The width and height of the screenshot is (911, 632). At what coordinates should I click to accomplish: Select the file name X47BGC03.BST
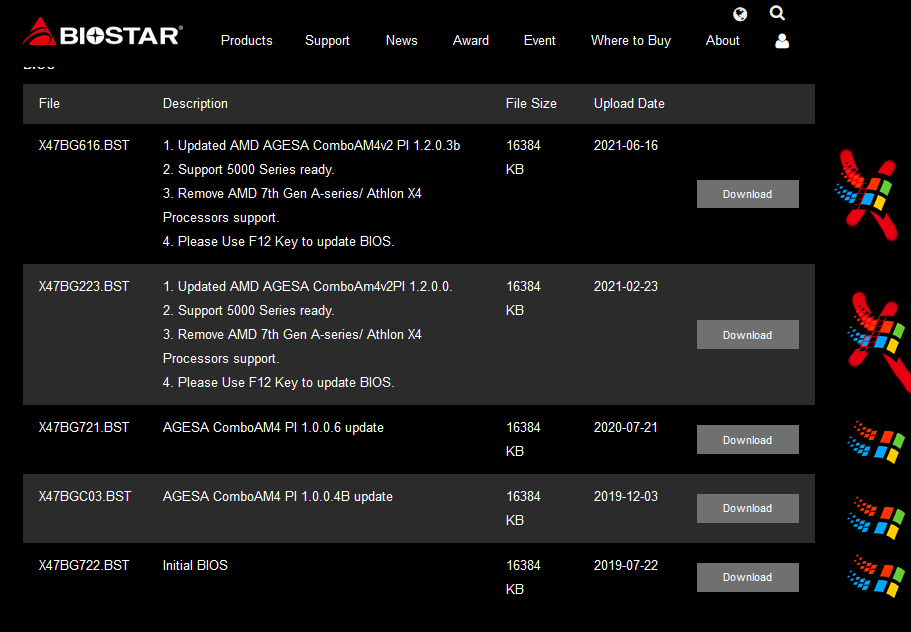pos(85,497)
